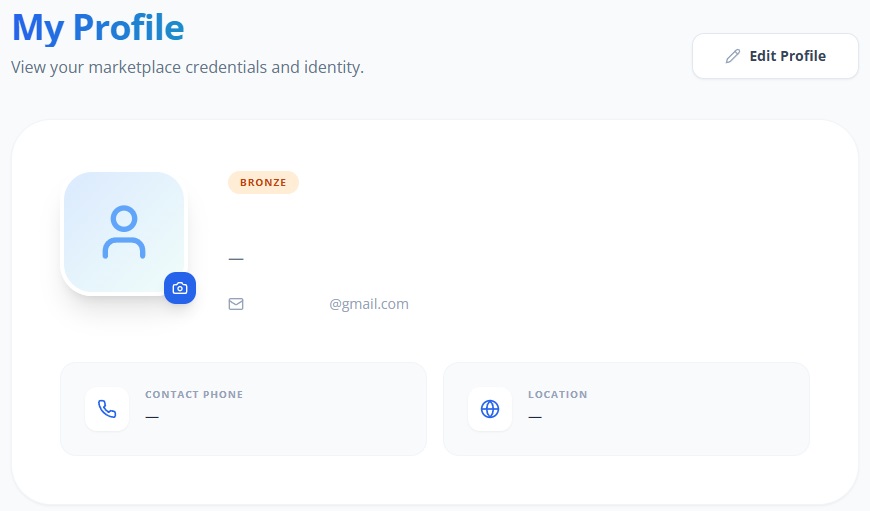Click the empty name dash placeholder
Screen dimensions: 870x511
[236, 259]
